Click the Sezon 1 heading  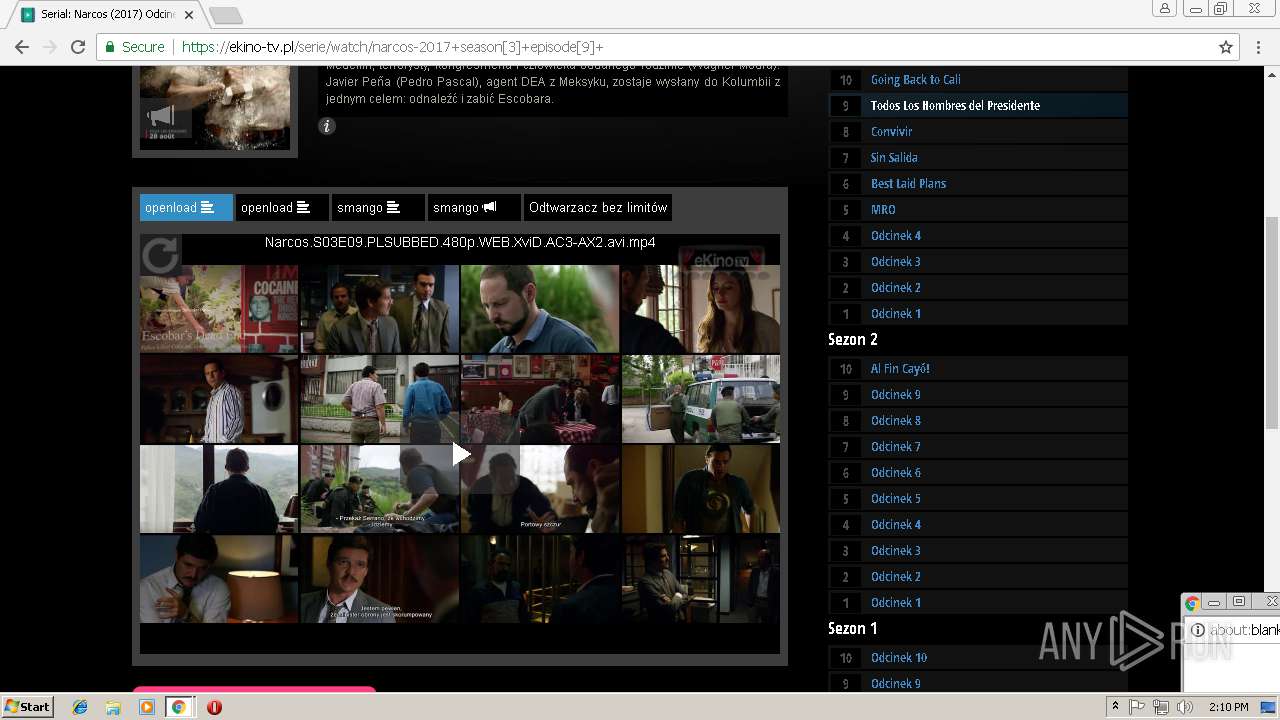(x=853, y=629)
